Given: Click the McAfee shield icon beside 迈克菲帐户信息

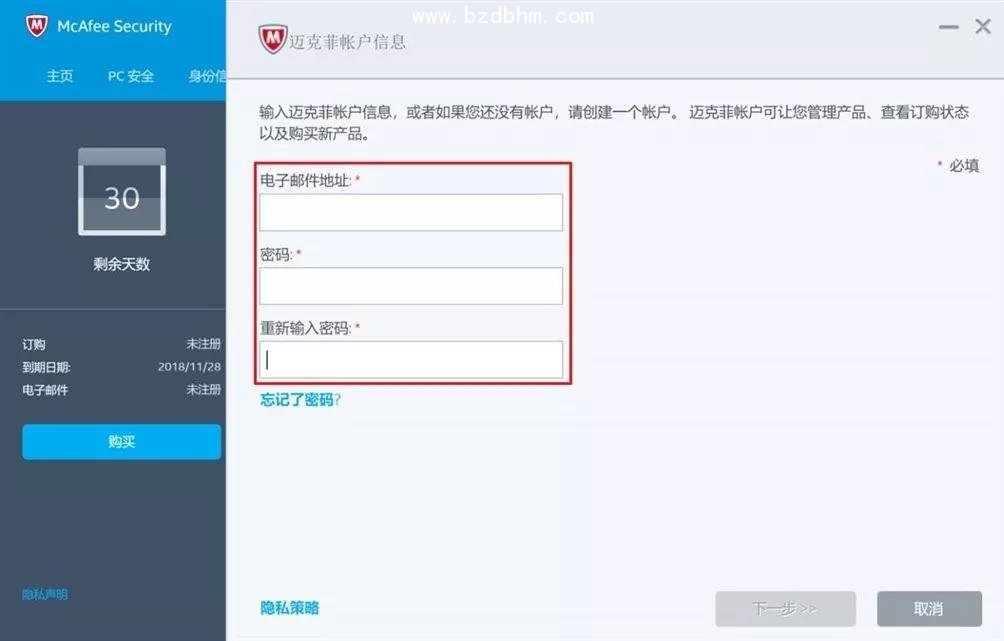Looking at the screenshot, I should coord(273,39).
